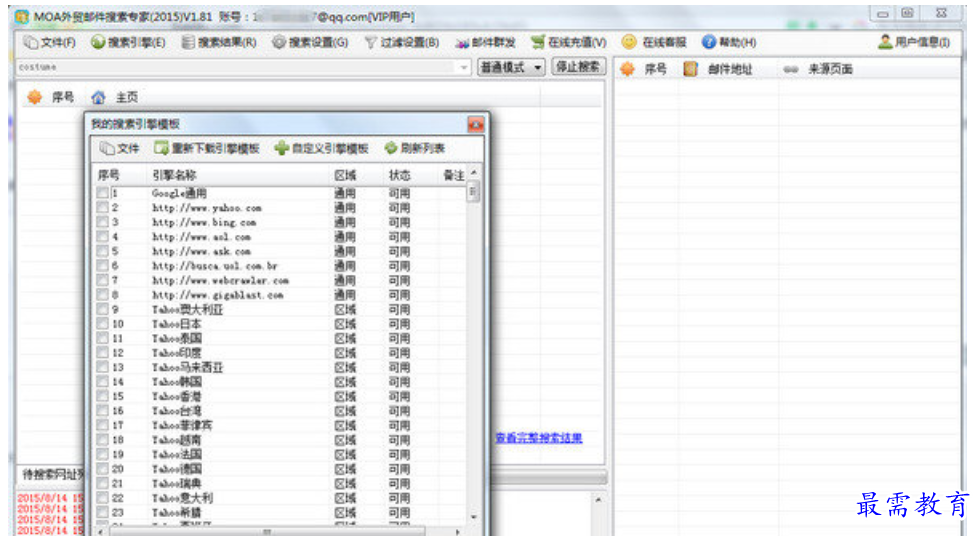Viewport: 978px width, 536px height.
Task: Open the 搜索设置(G) menu
Action: pos(310,42)
